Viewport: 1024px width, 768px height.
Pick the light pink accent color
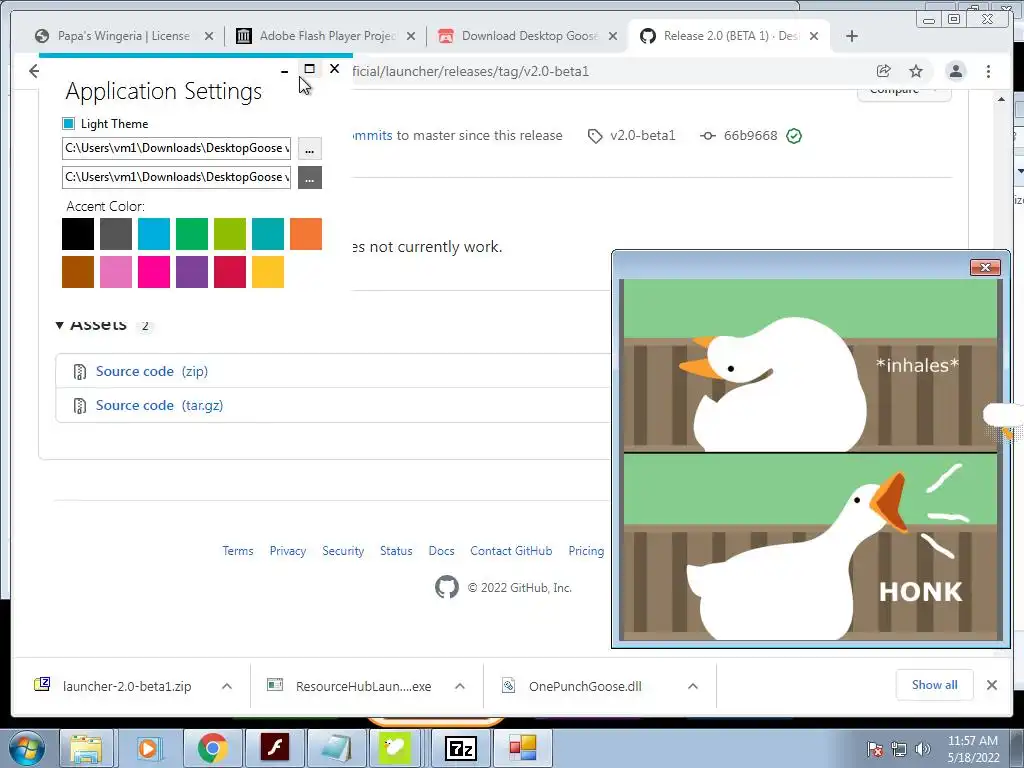pos(116,272)
